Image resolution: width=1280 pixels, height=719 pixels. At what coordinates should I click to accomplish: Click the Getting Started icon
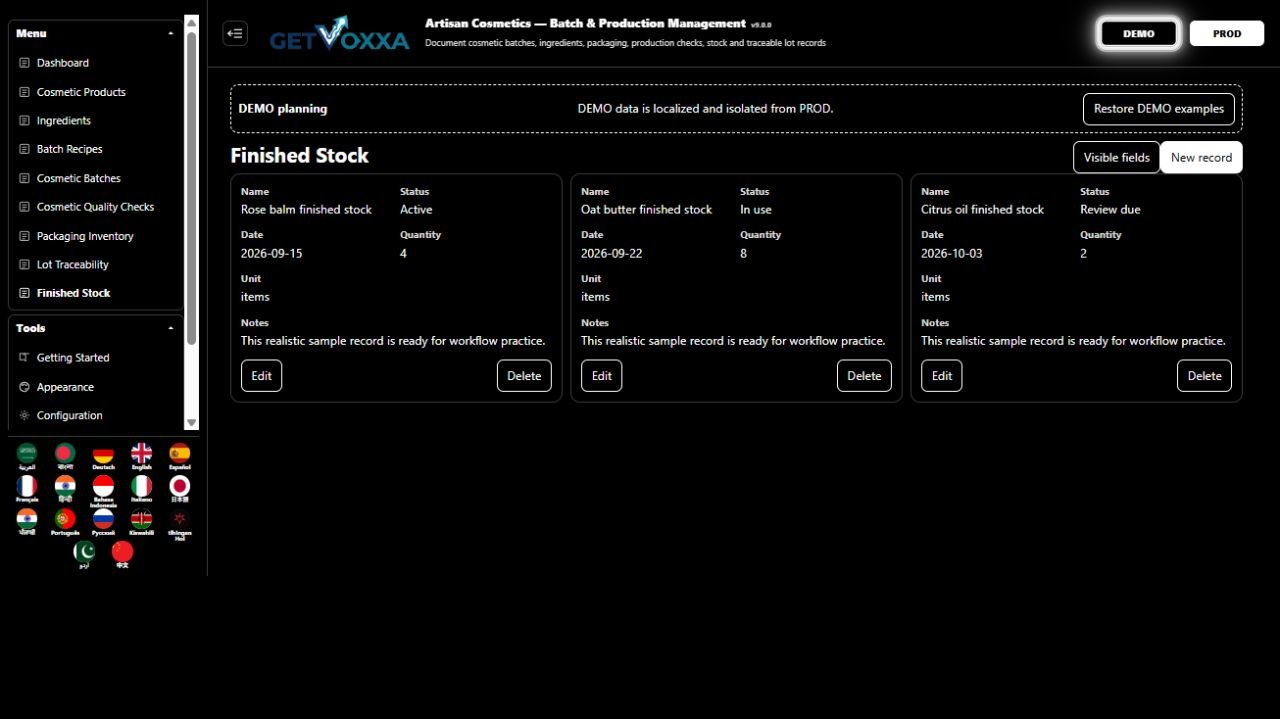(x=25, y=357)
